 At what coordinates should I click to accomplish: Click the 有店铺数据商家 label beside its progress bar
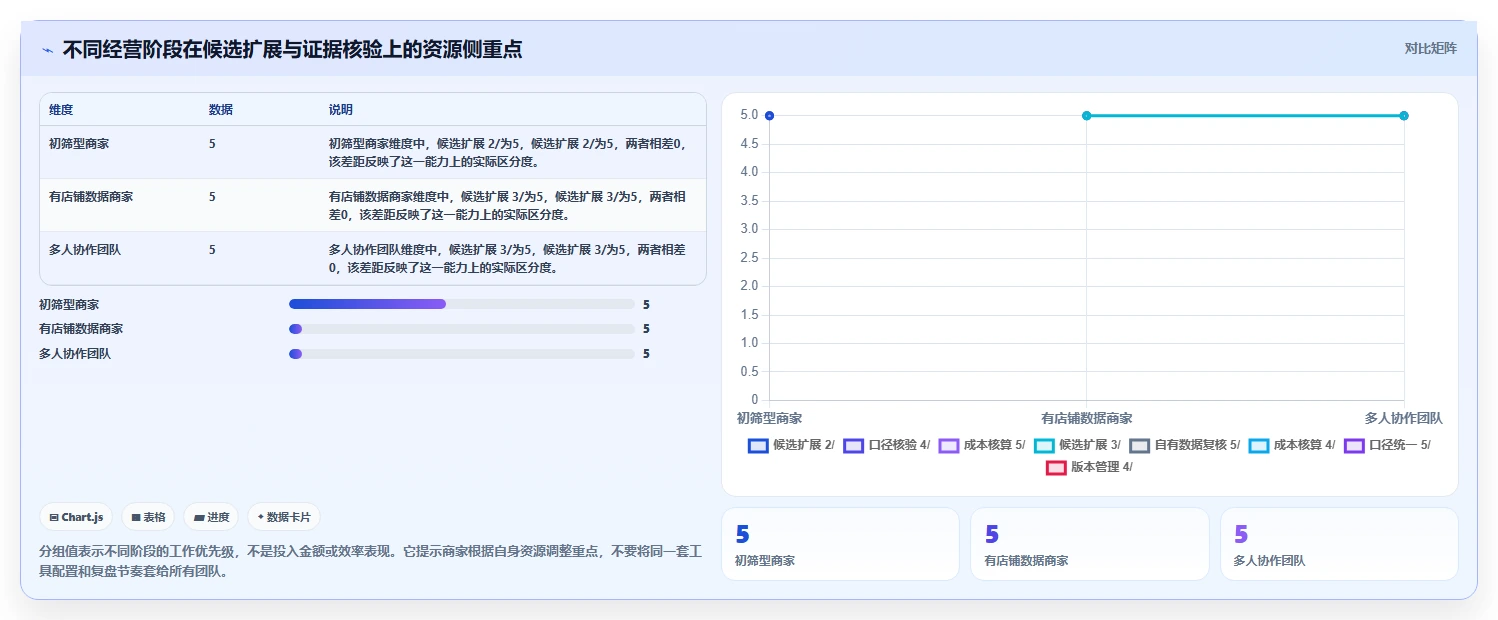click(x=81, y=329)
